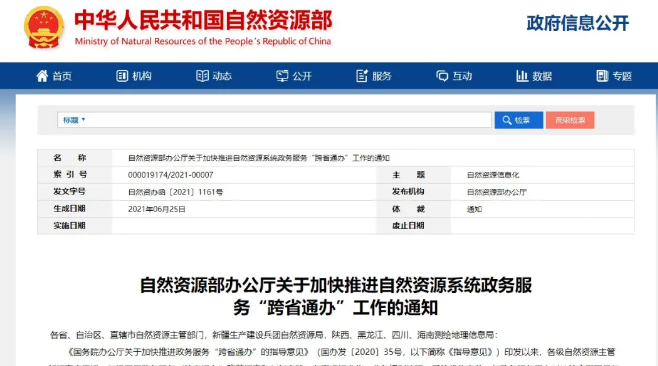Open the 数据 bar chart icon
This screenshot has width=658, height=366.
tap(522, 76)
